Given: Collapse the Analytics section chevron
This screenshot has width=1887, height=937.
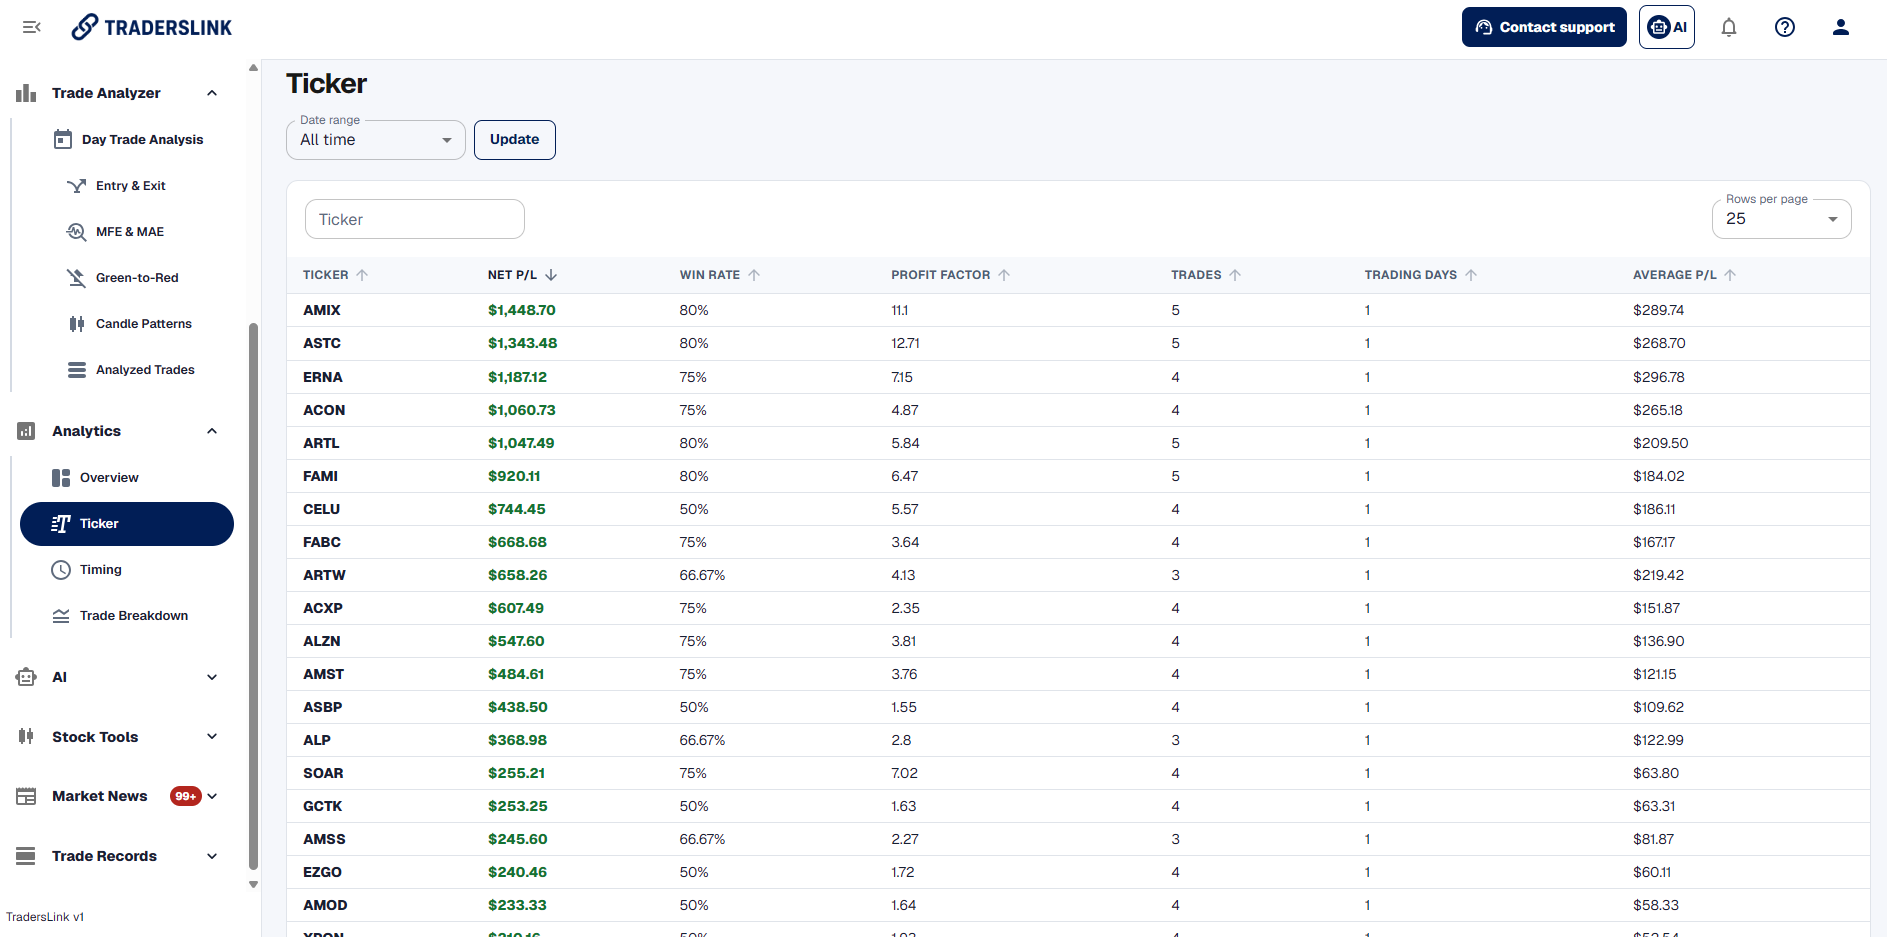Looking at the screenshot, I should [212, 431].
